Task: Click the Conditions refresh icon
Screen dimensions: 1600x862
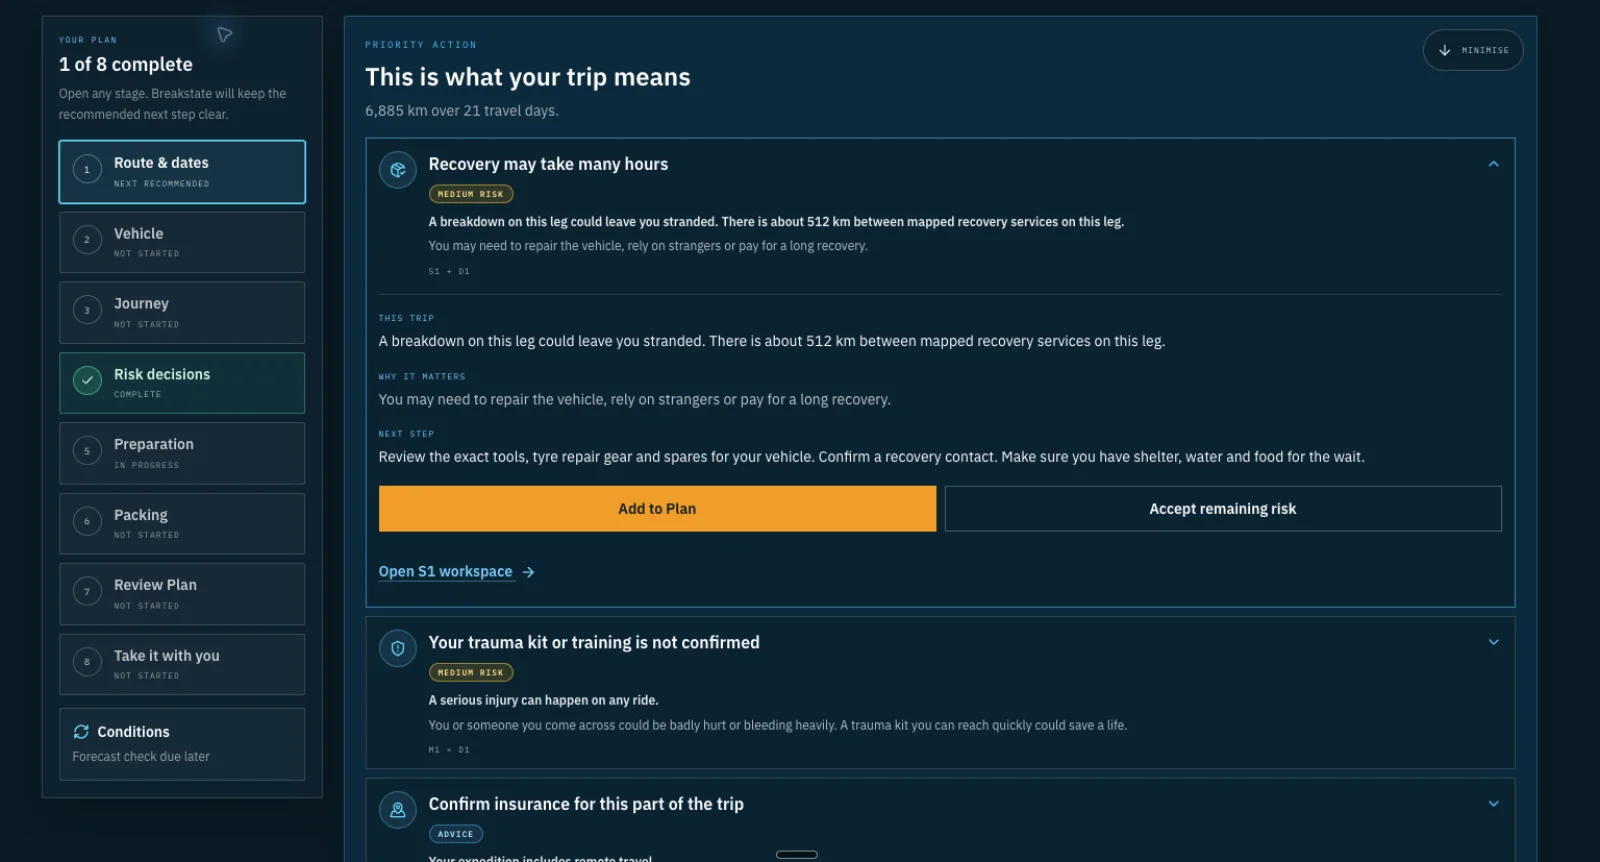Action: tap(81, 732)
